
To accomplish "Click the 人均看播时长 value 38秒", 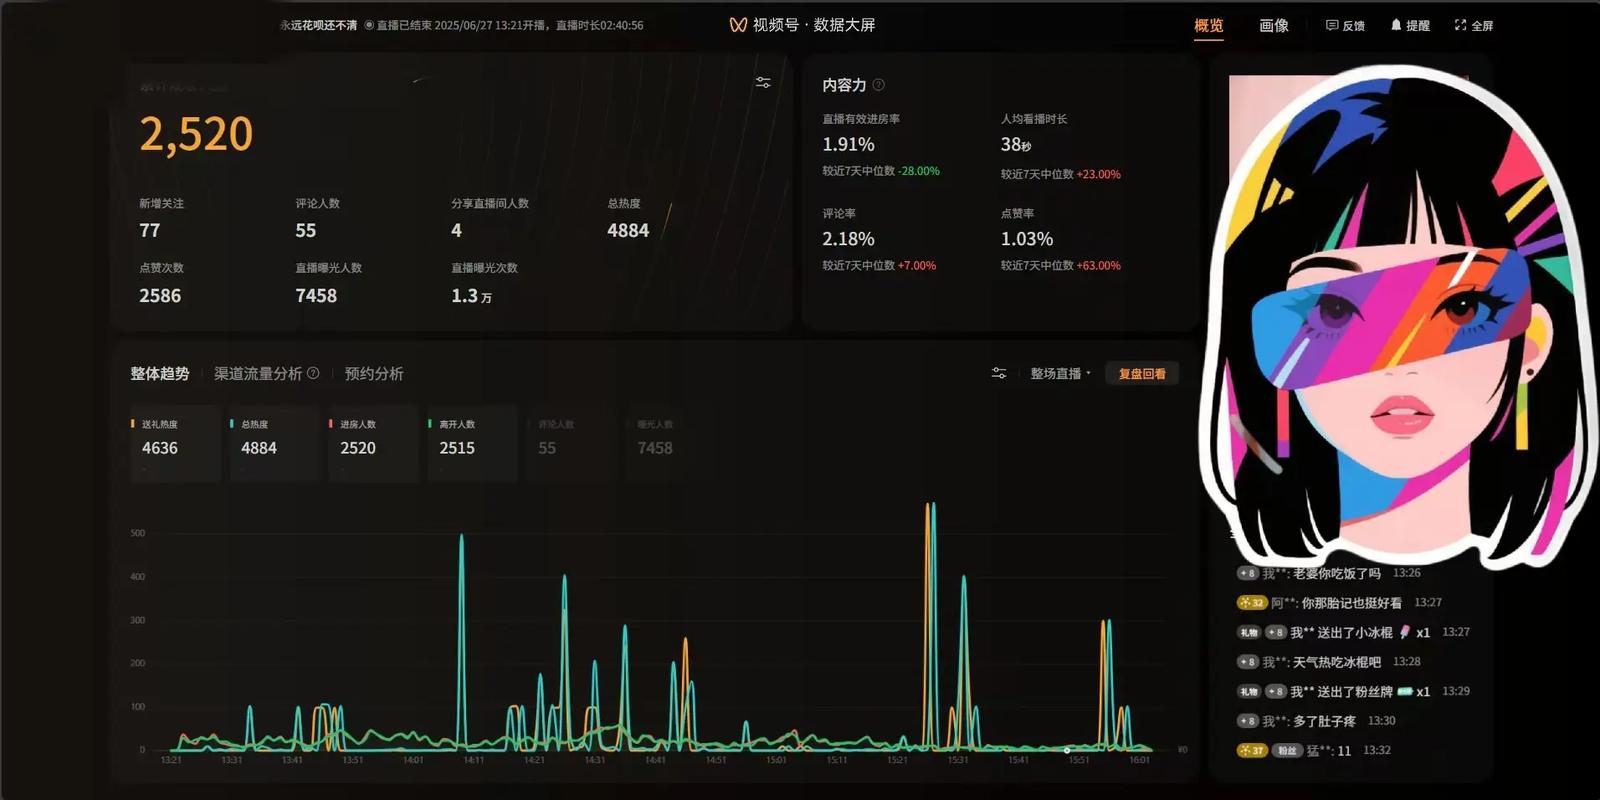I will pyautogui.click(x=1016, y=145).
